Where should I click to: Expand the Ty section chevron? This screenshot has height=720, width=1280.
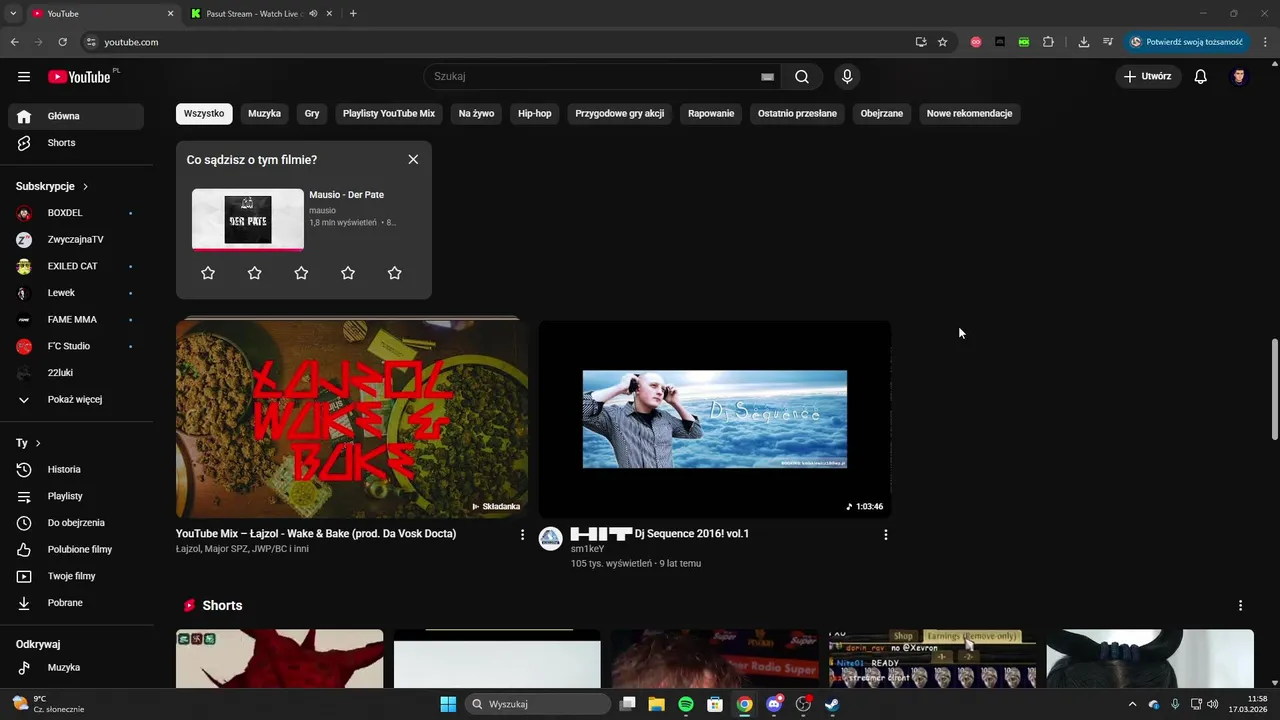(38, 443)
